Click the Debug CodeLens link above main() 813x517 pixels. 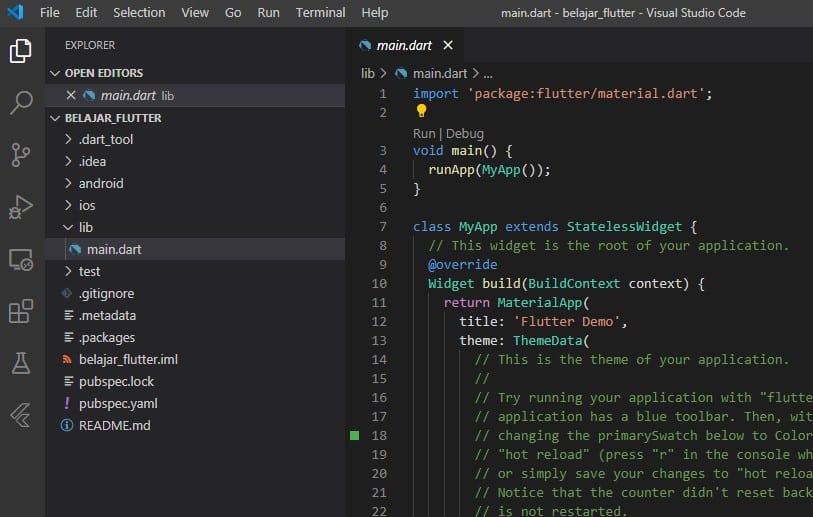pos(465,134)
